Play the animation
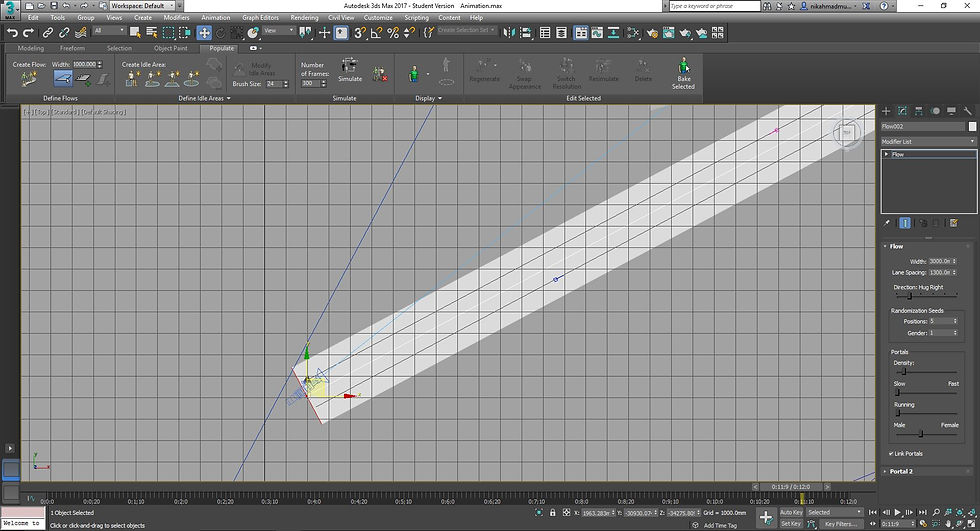The image size is (980, 531). 898,512
